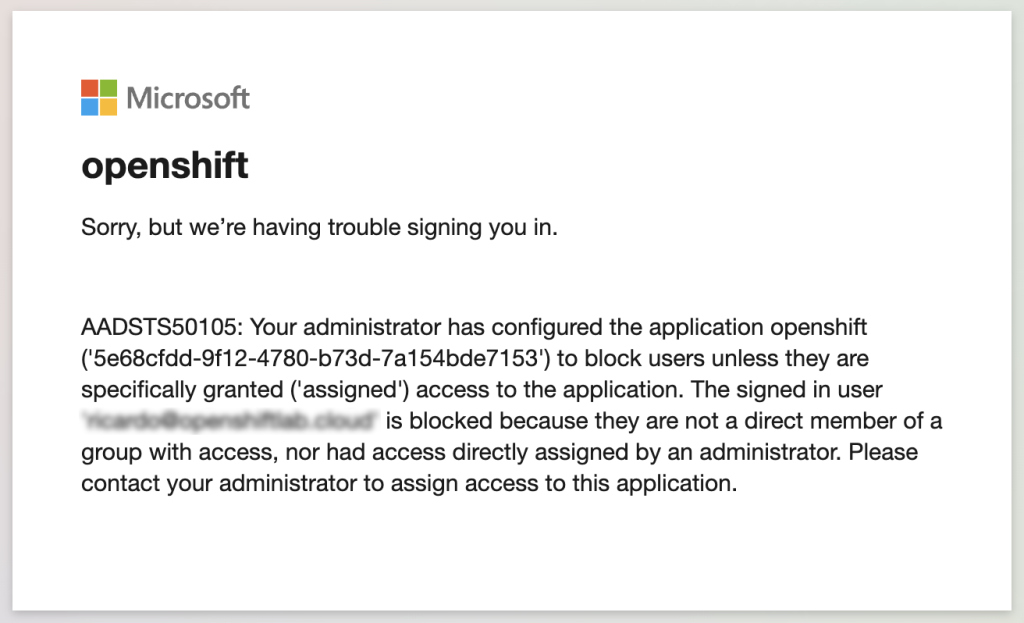Click the Microsoft wordmark text
This screenshot has height=623, width=1024.
(188, 98)
